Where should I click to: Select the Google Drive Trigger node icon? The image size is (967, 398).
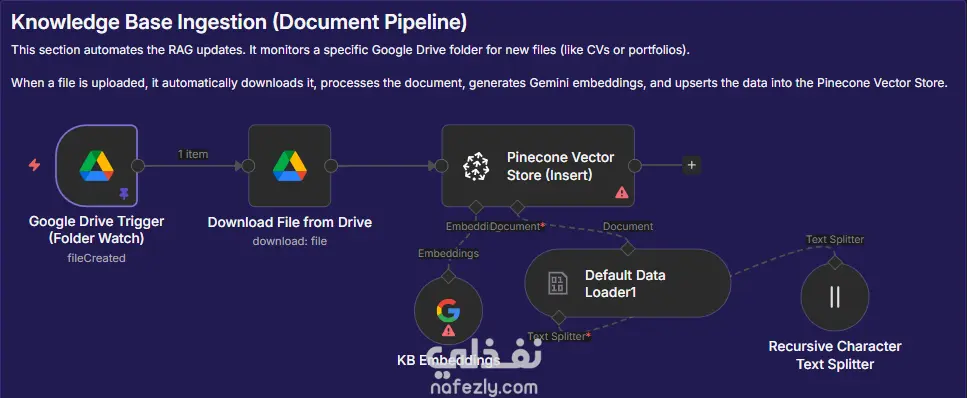pyautogui.click(x=97, y=166)
